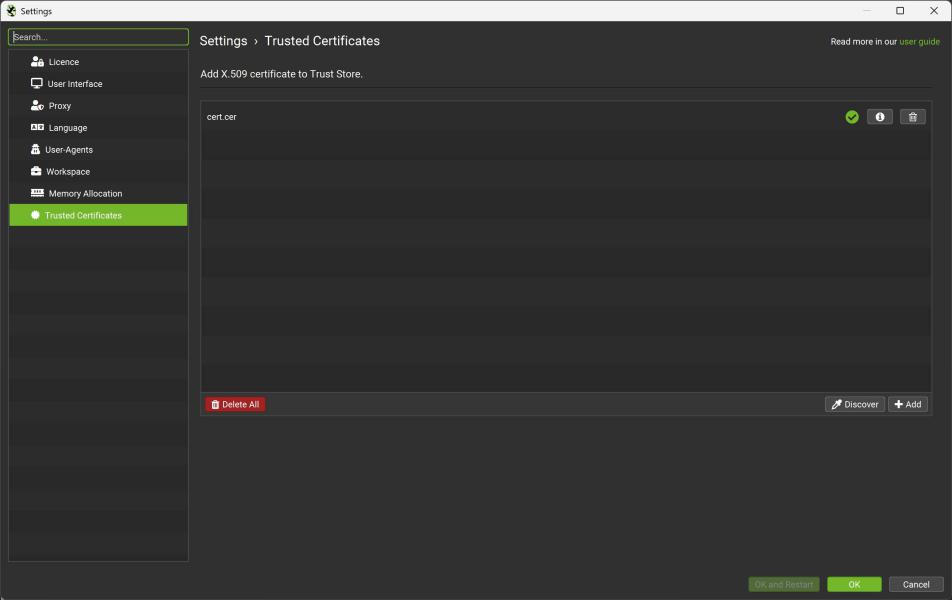Add a new certificate with Add button
The image size is (952, 600).
tap(908, 404)
